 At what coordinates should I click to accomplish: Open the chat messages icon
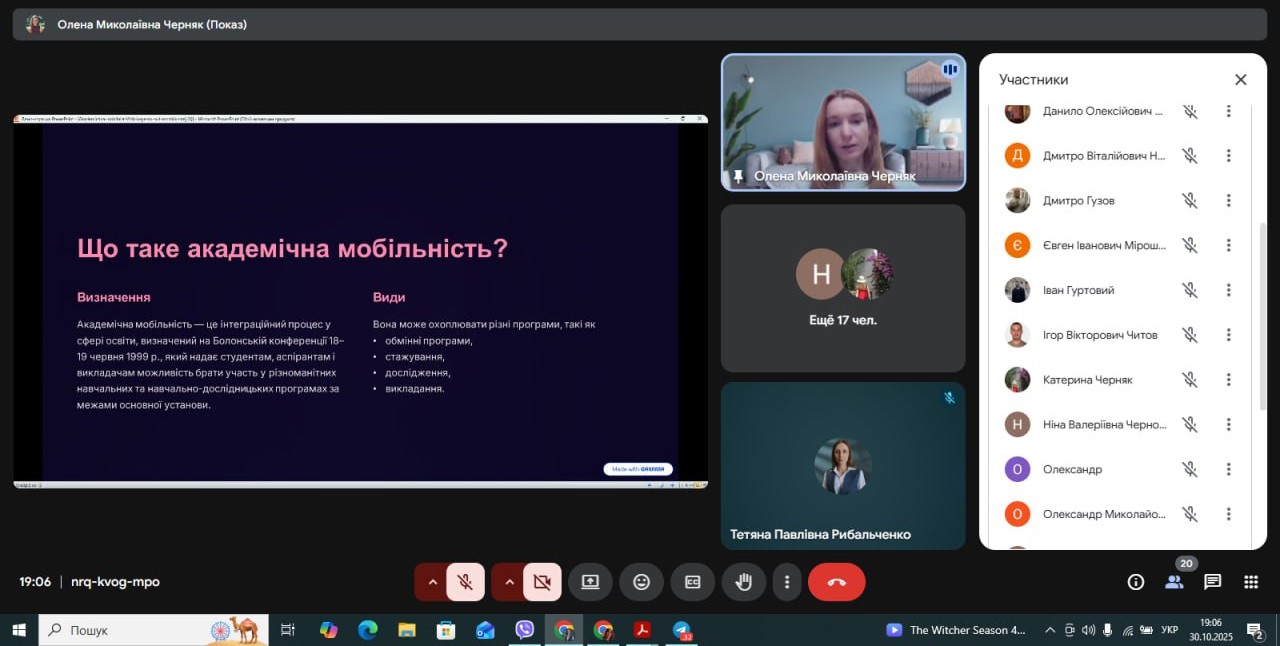tap(1212, 582)
